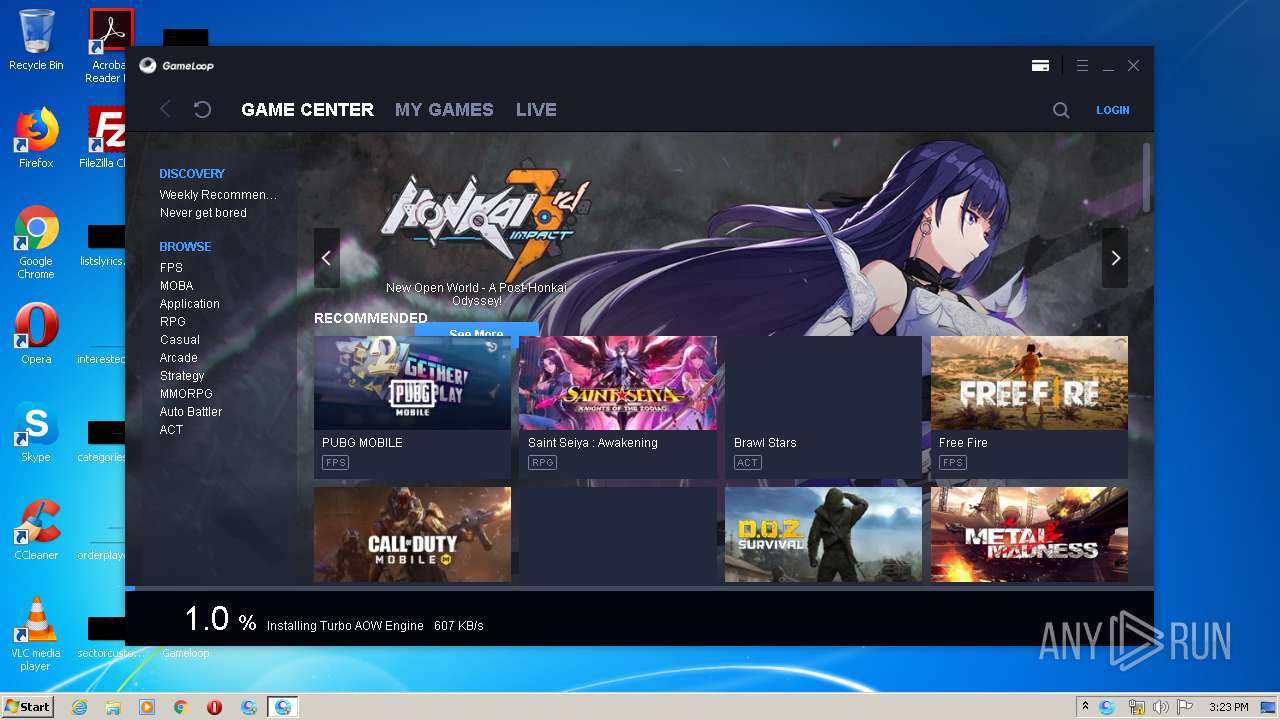
Task: Open the D.O.Z Survival thumbnail
Action: tap(823, 534)
